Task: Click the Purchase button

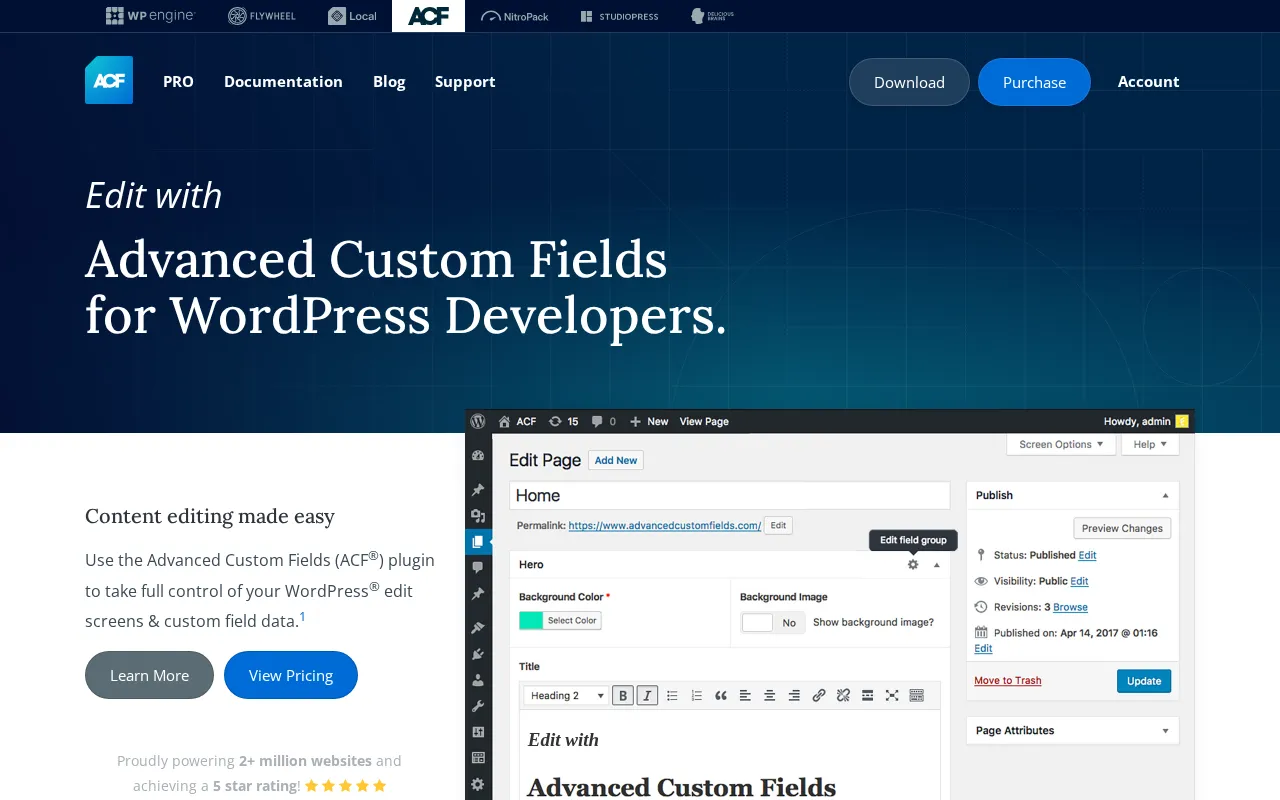Action: pyautogui.click(x=1034, y=82)
